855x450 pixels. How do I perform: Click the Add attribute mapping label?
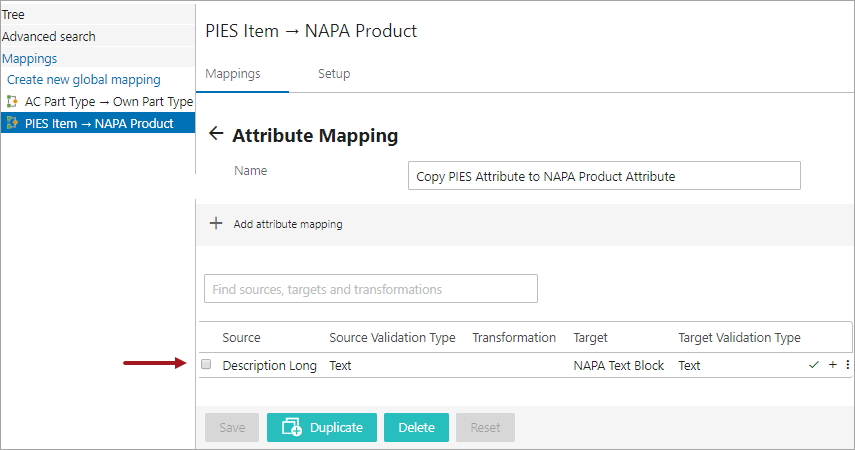coord(288,224)
